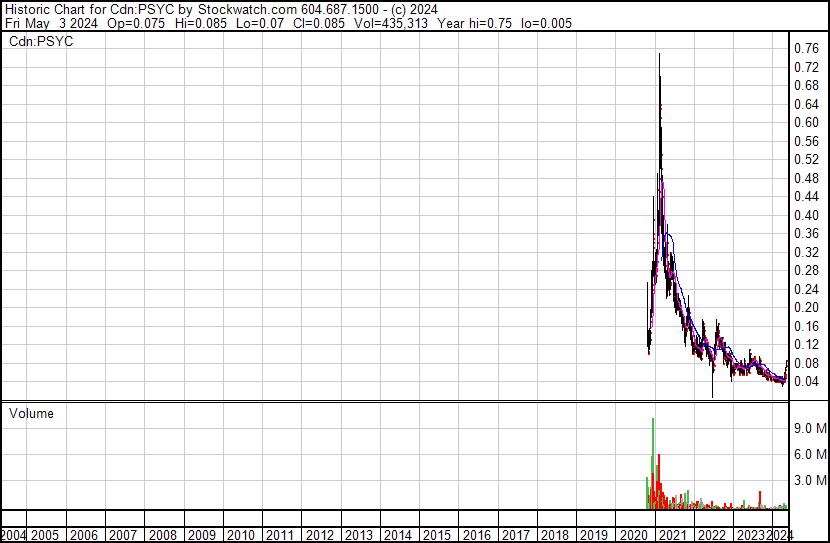830x543 pixels.
Task: Click the 3.0 M volume axis label
Action: point(808,481)
